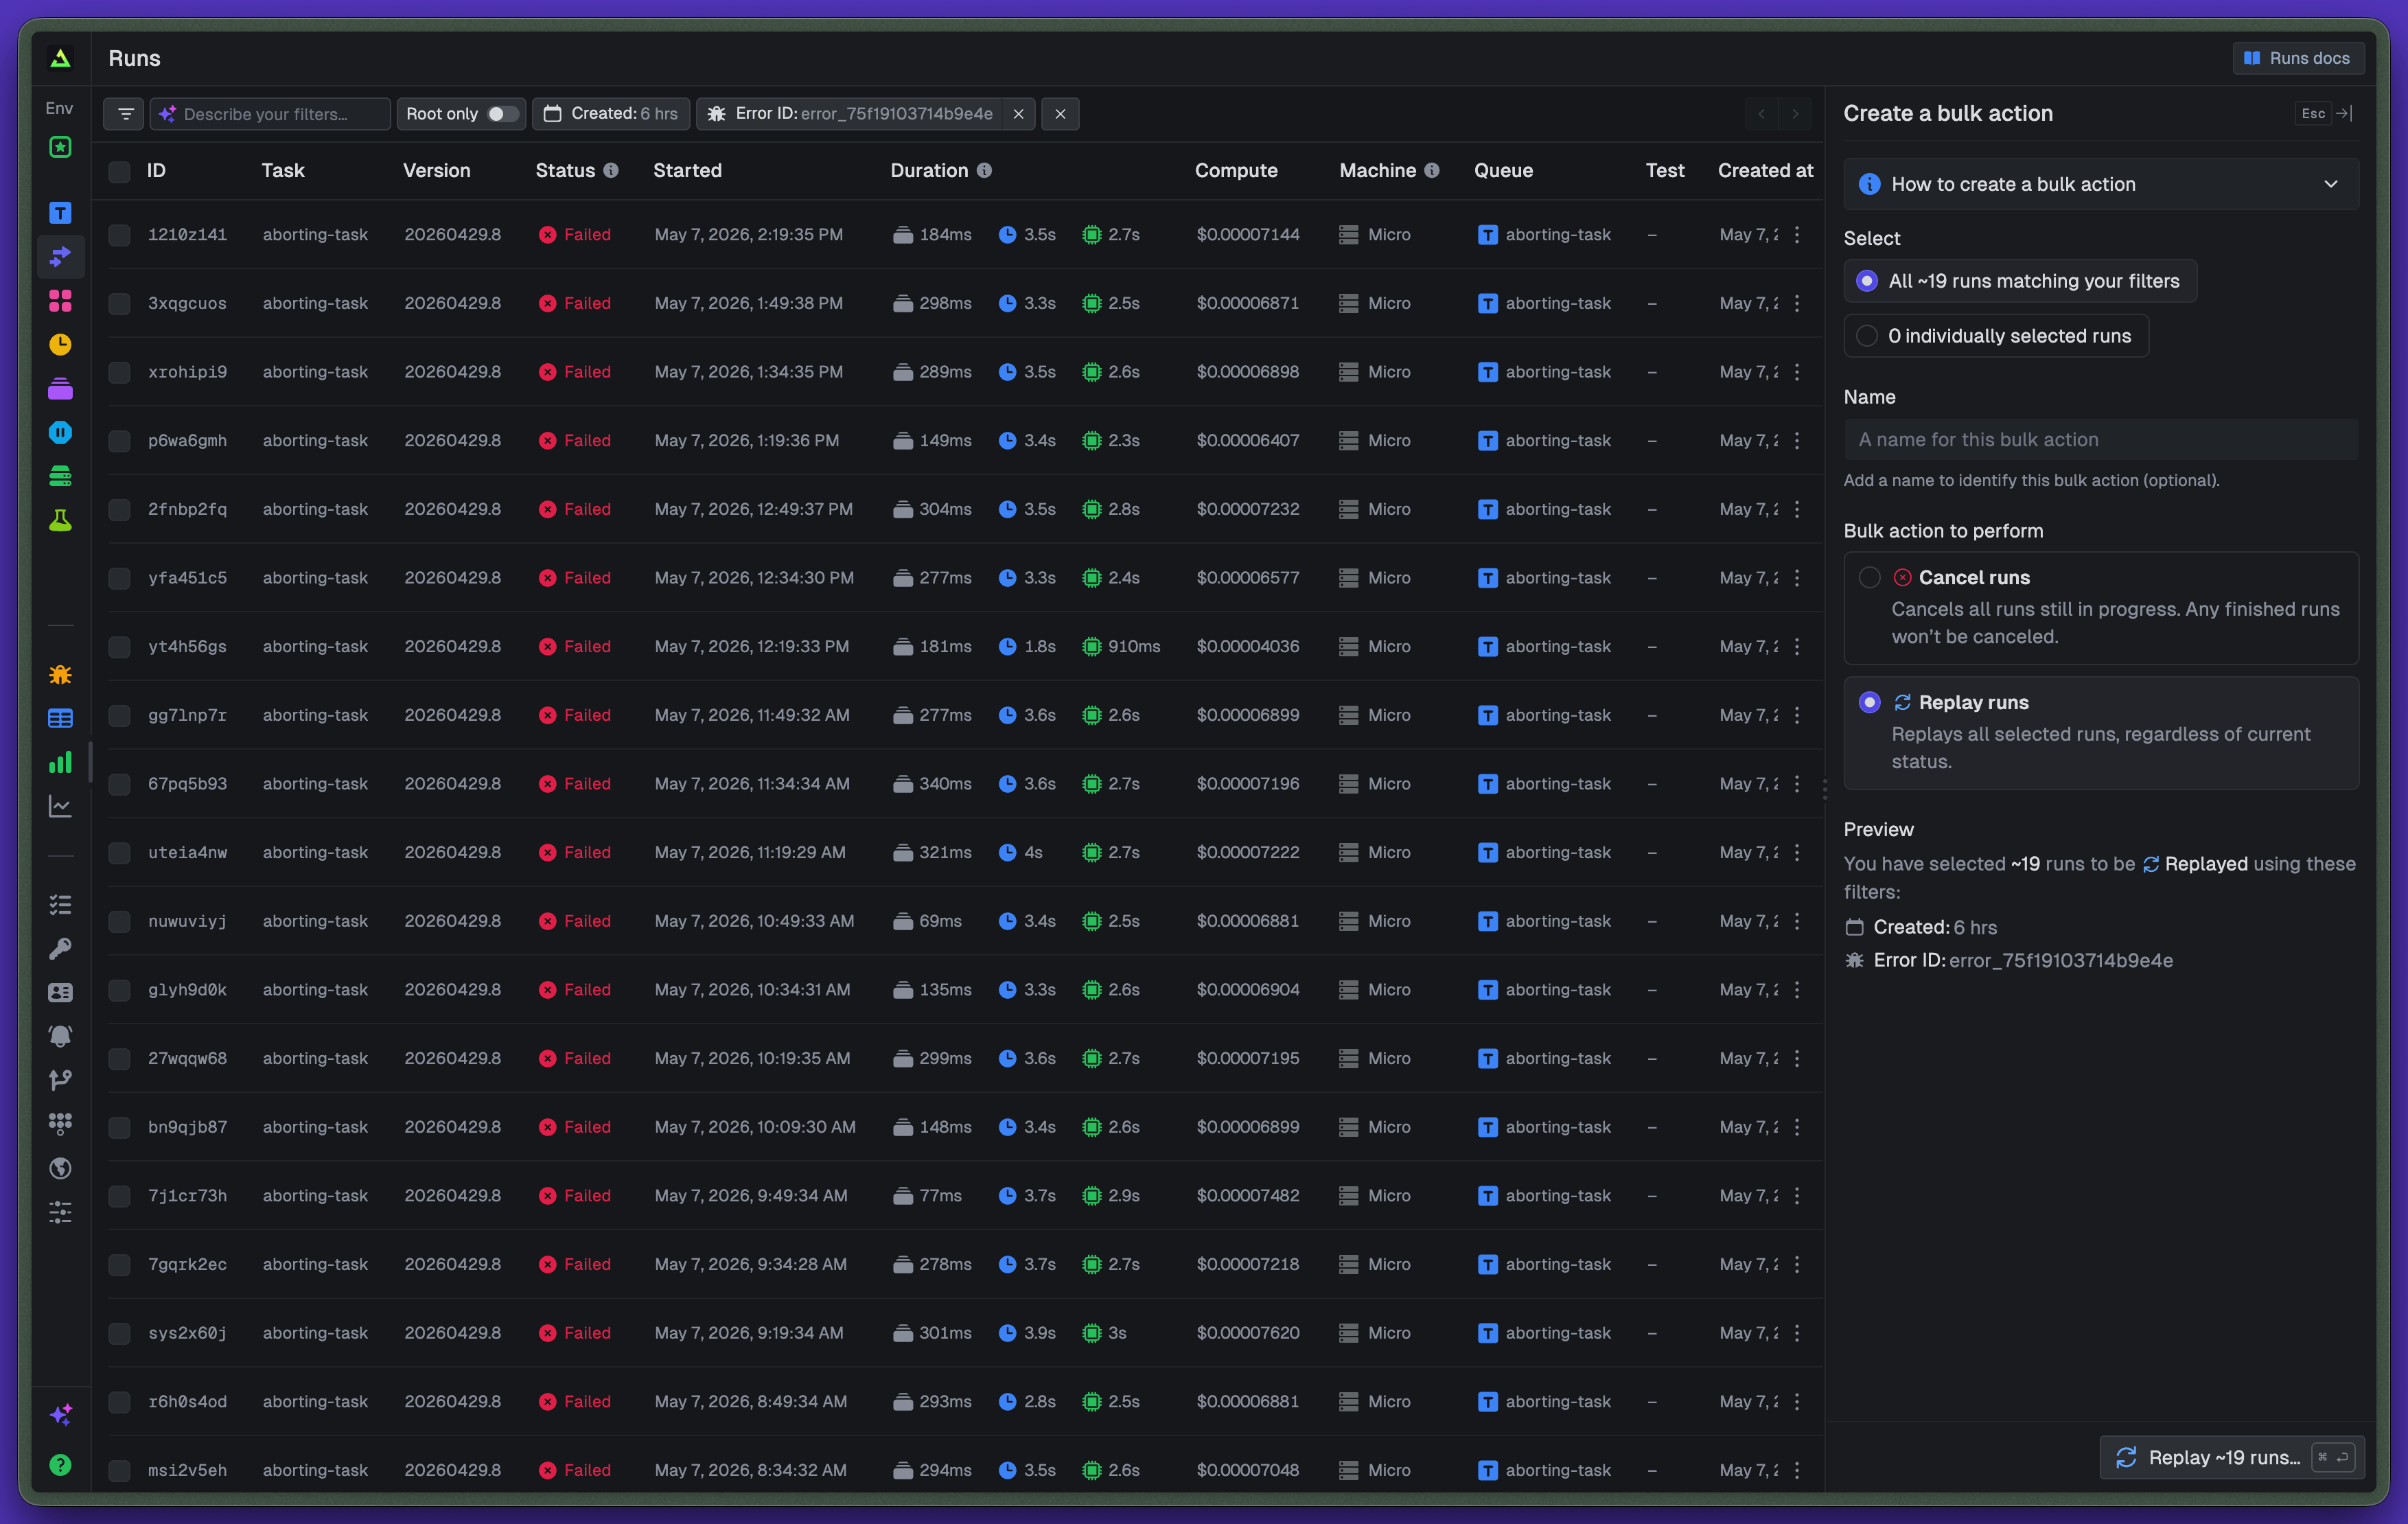The width and height of the screenshot is (2408, 1524).
Task: Open the globe icon page in sidebar
Action: [60, 1168]
